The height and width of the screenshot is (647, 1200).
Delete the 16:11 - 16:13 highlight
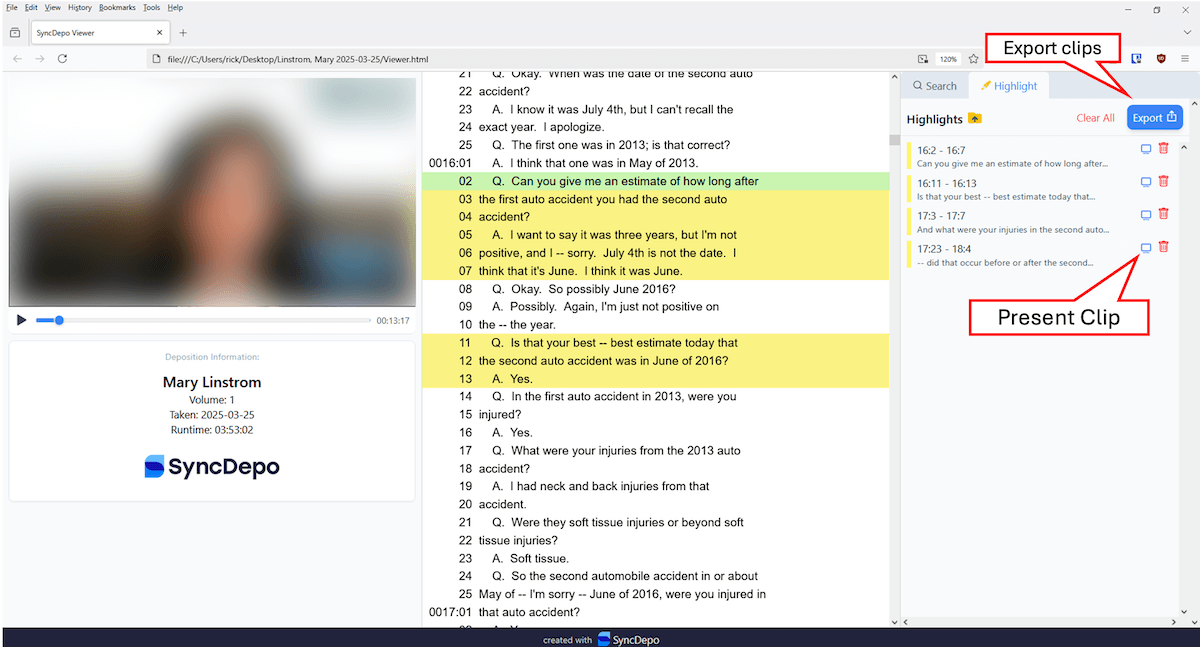tap(1163, 182)
